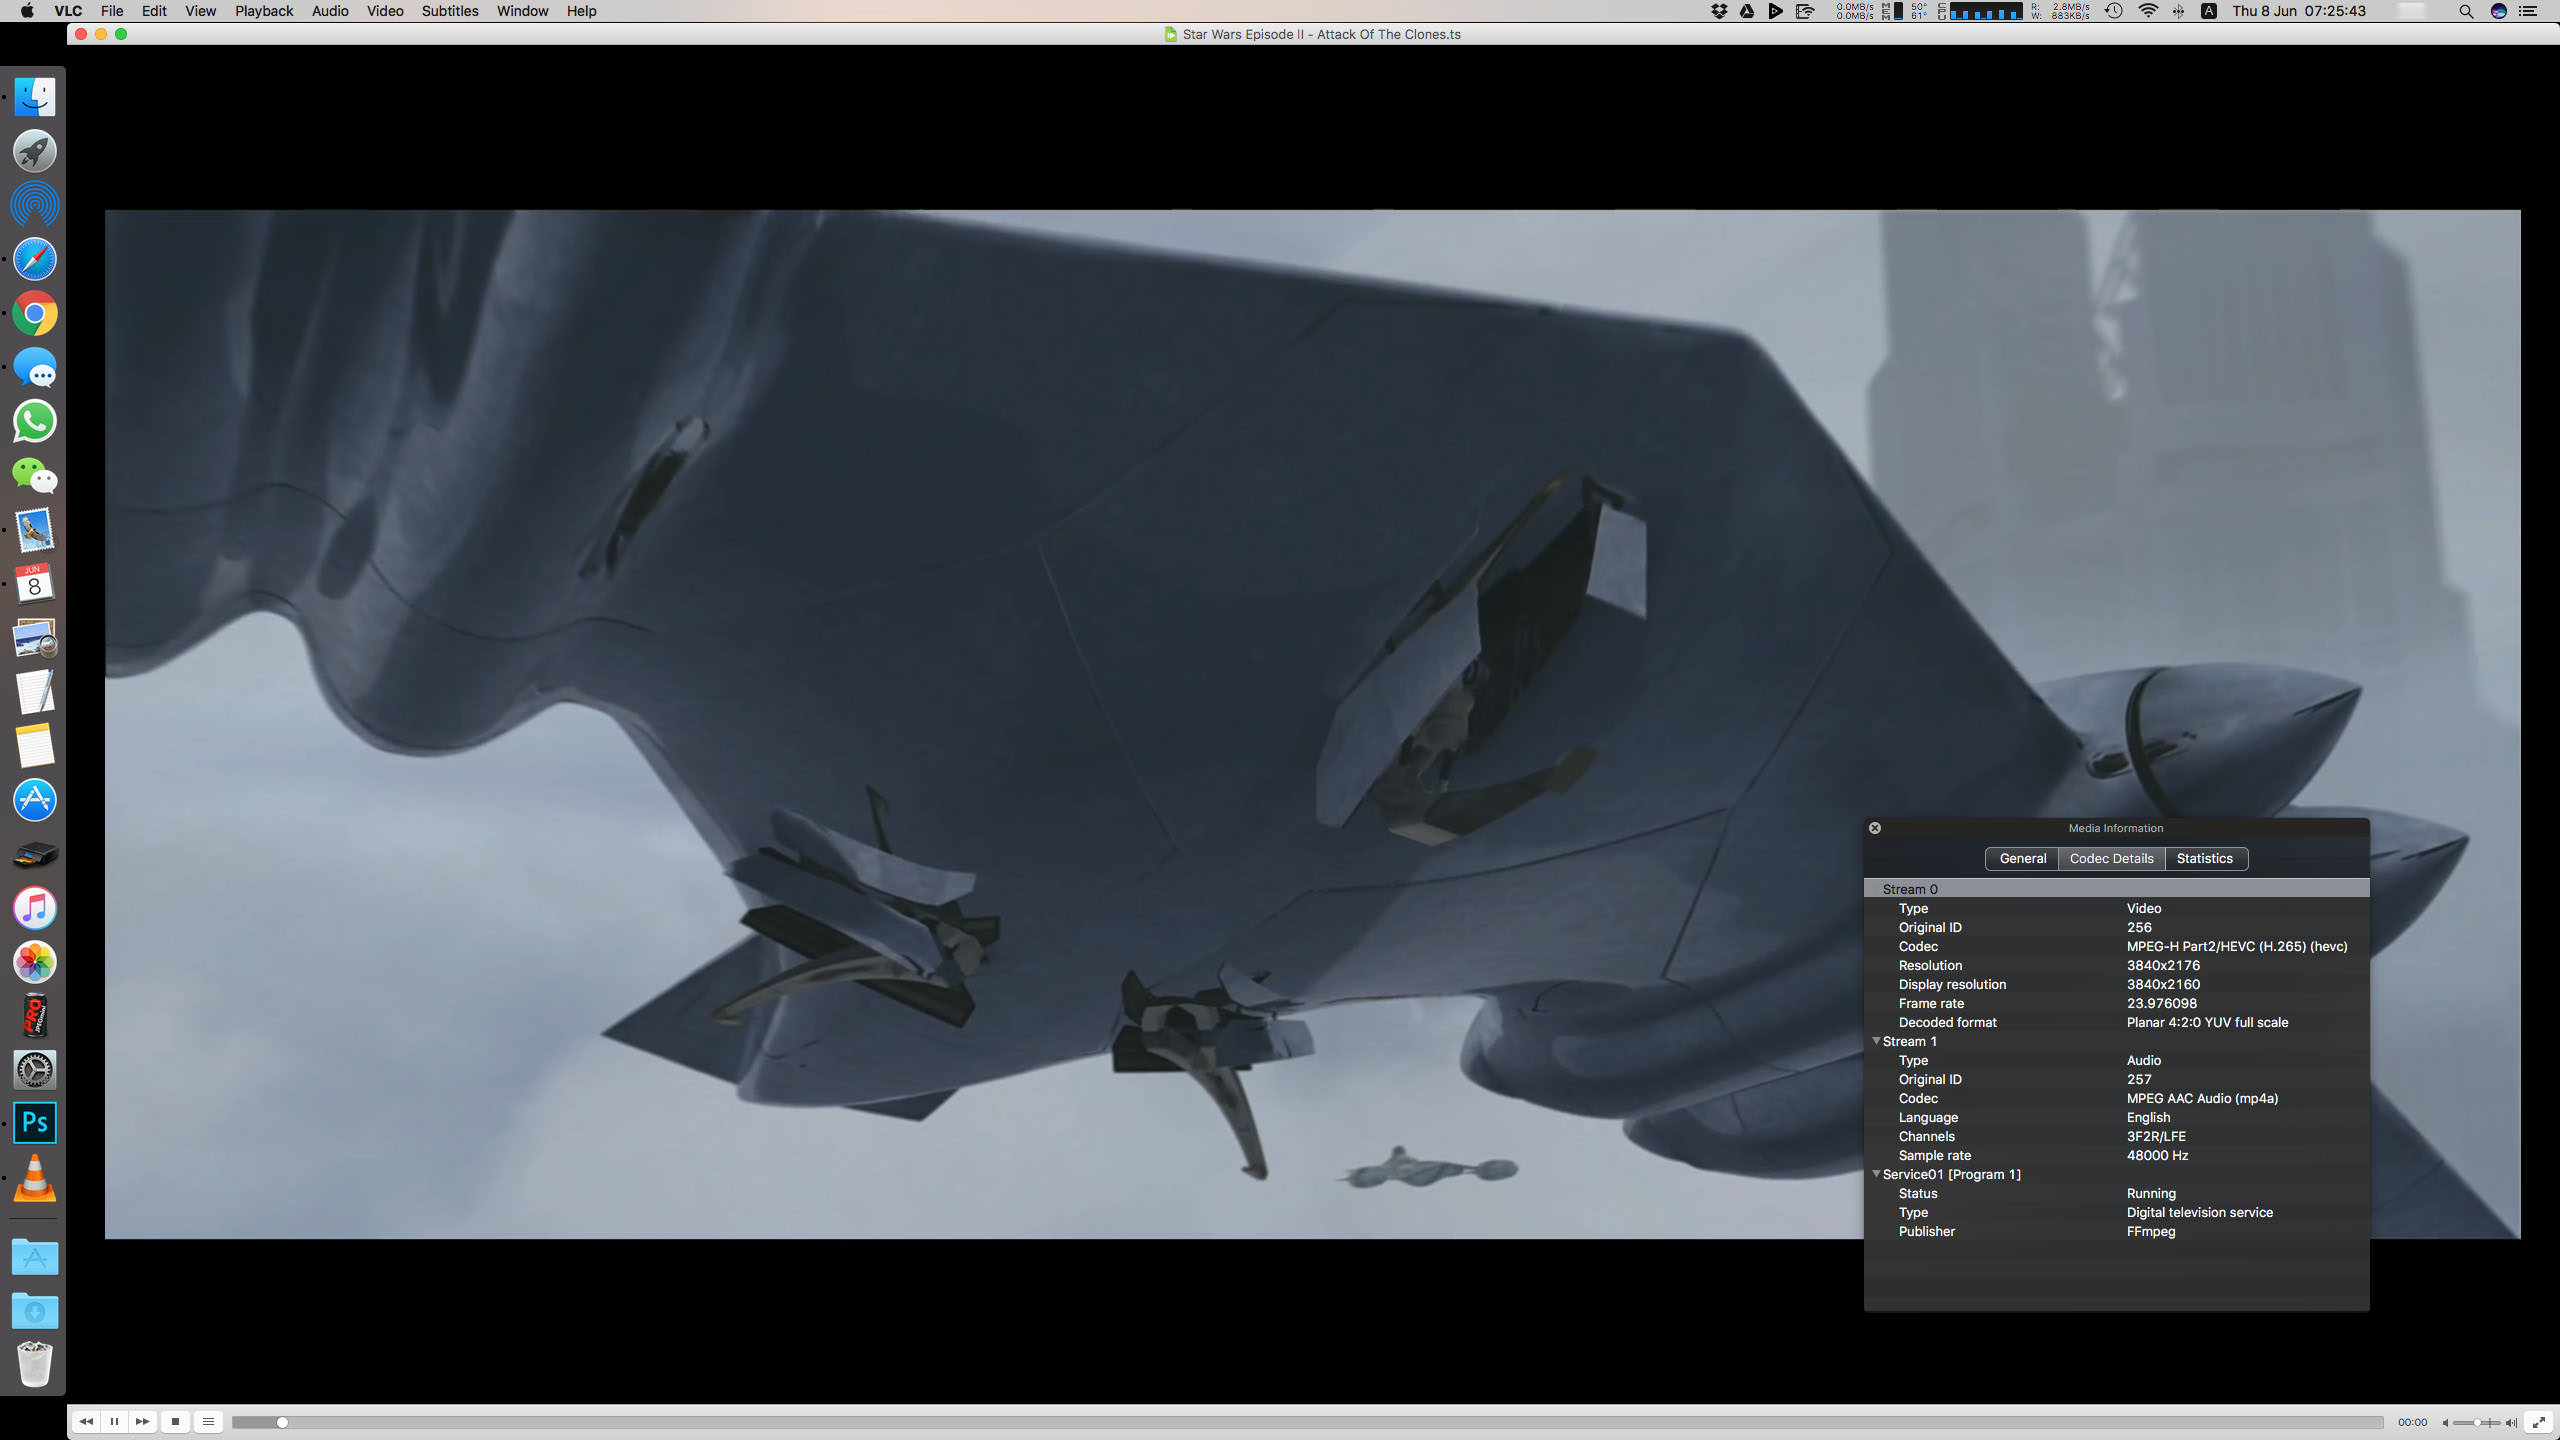Open Launchpad rocket icon in dock

34,151
